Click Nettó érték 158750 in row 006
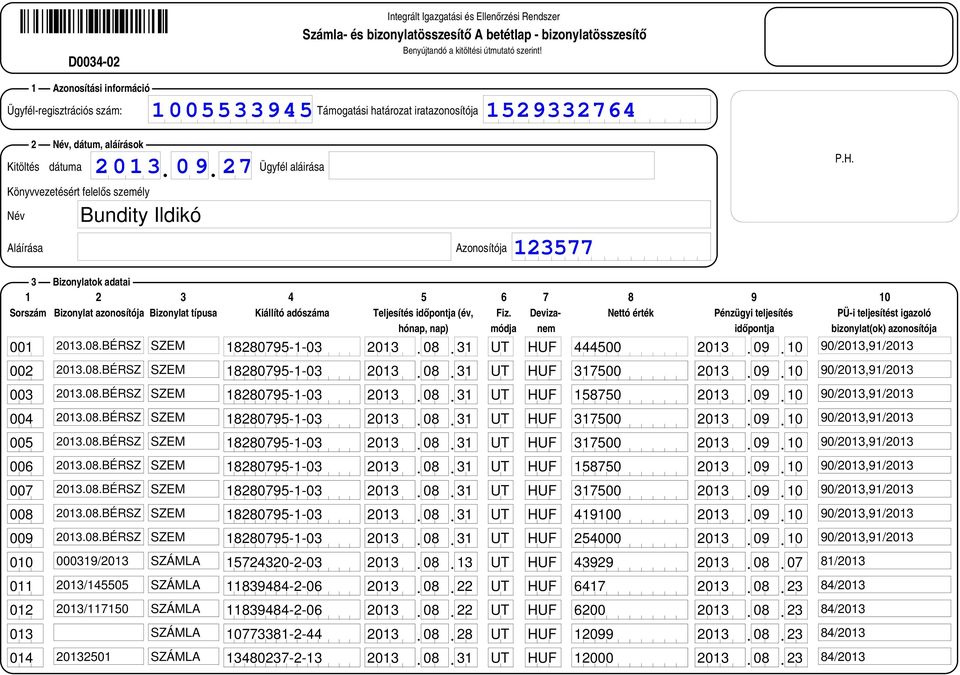The height and width of the screenshot is (675, 960). (629, 466)
